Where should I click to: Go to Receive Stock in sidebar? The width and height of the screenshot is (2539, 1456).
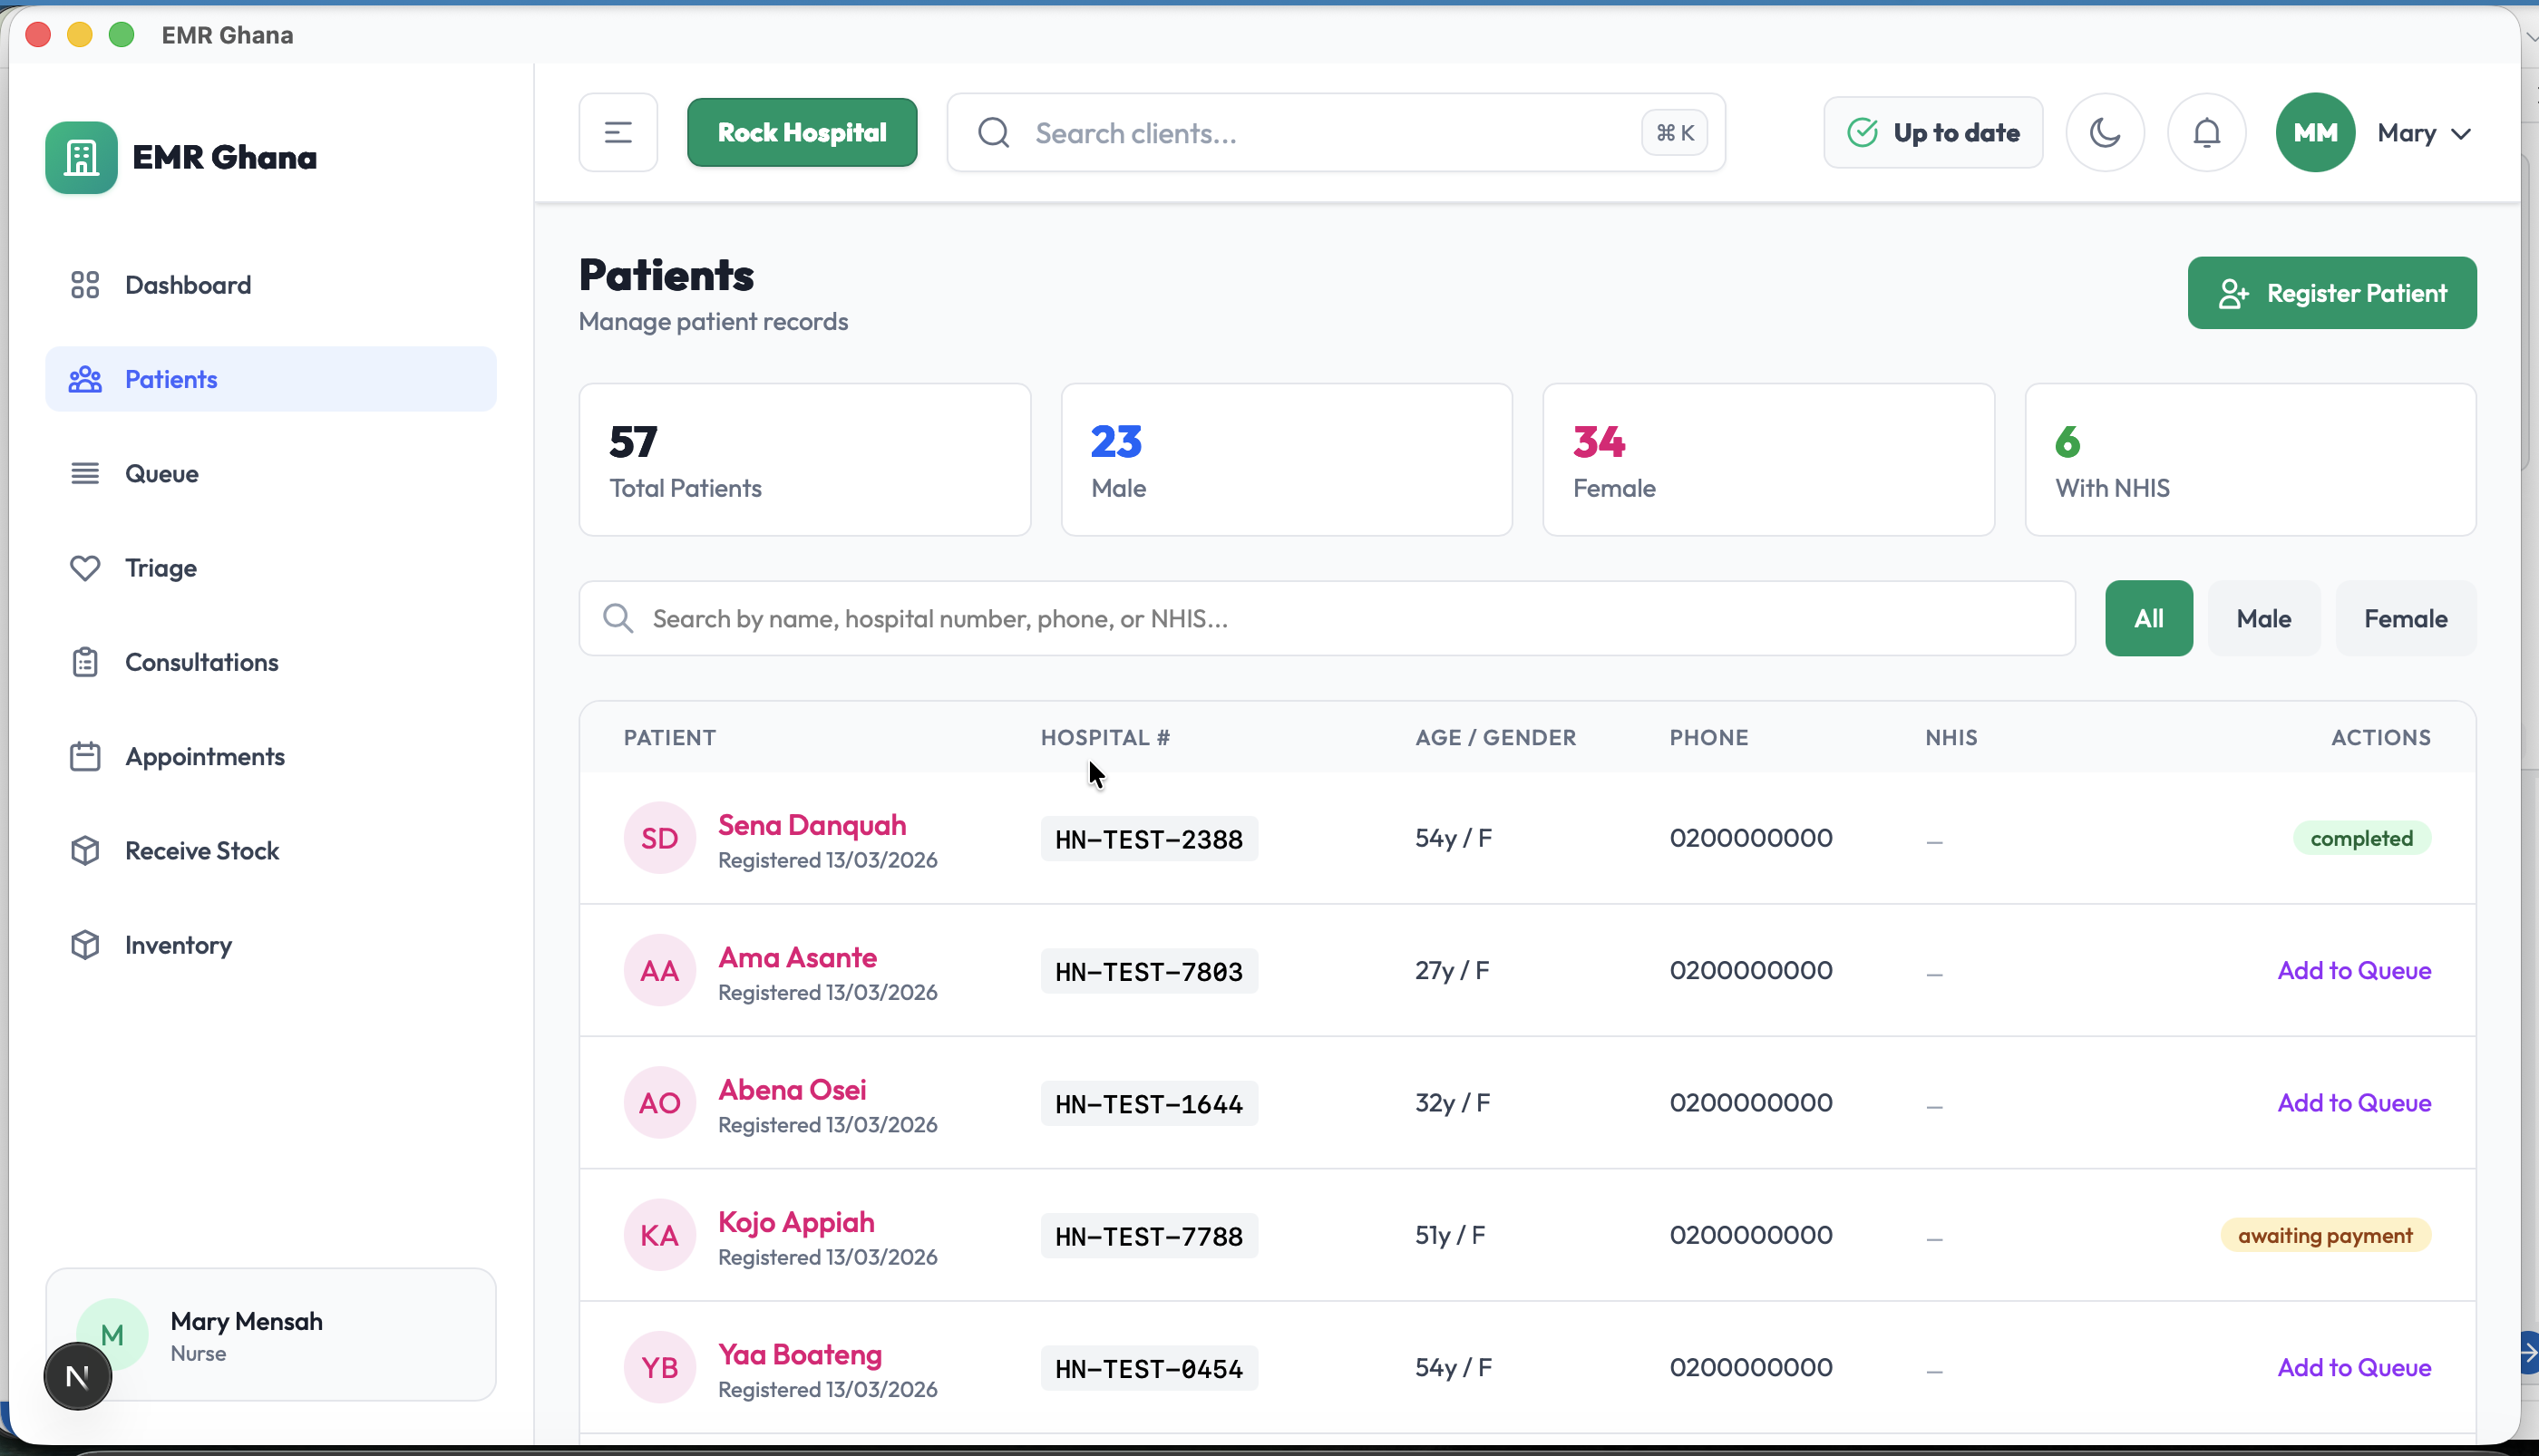(201, 851)
